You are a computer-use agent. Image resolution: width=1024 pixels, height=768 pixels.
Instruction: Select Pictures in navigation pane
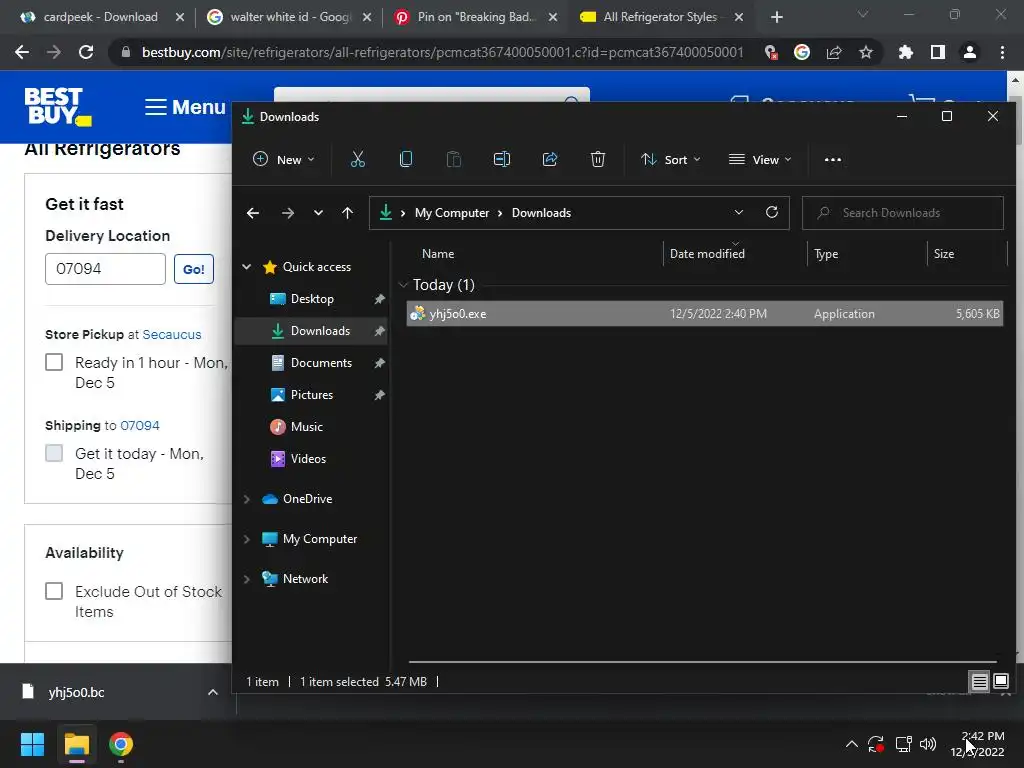(x=312, y=394)
